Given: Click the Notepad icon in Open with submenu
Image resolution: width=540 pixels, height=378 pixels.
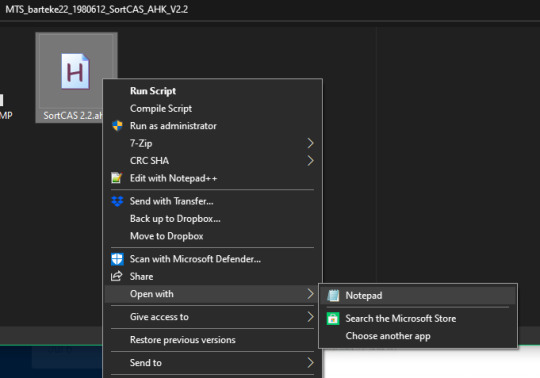Looking at the screenshot, I should point(333,295).
